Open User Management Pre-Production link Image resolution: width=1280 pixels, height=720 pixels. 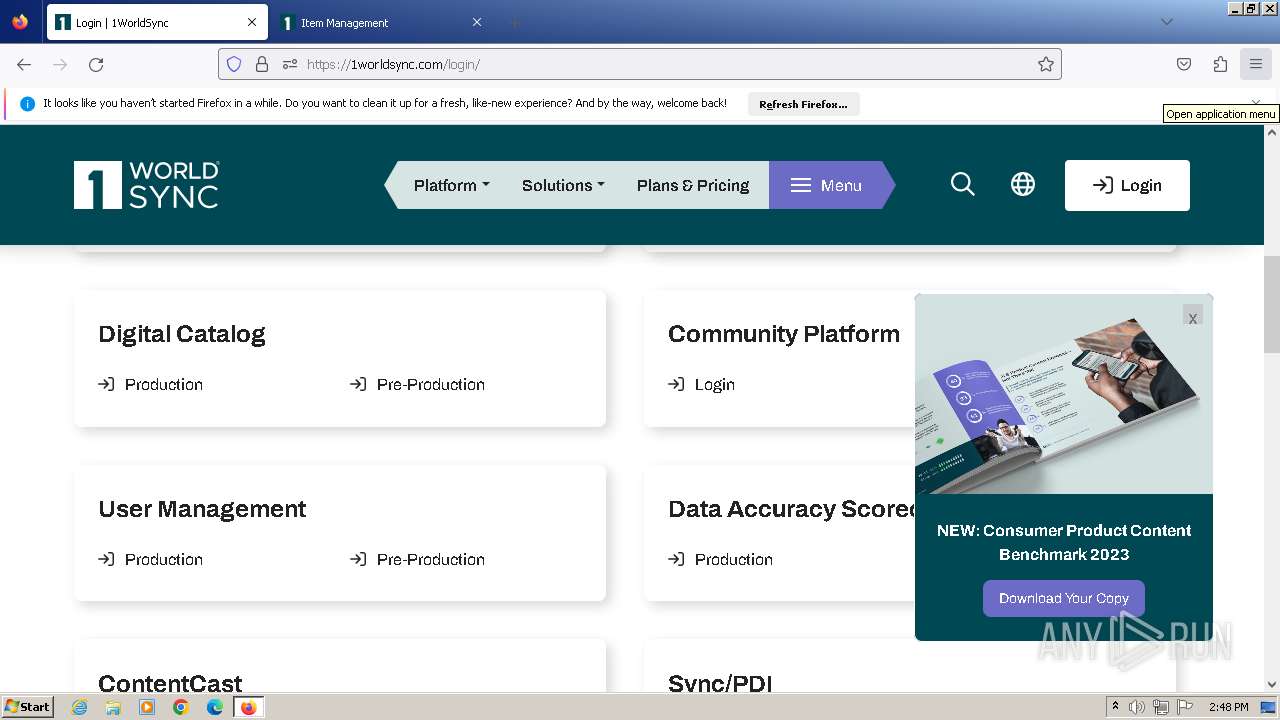point(418,559)
